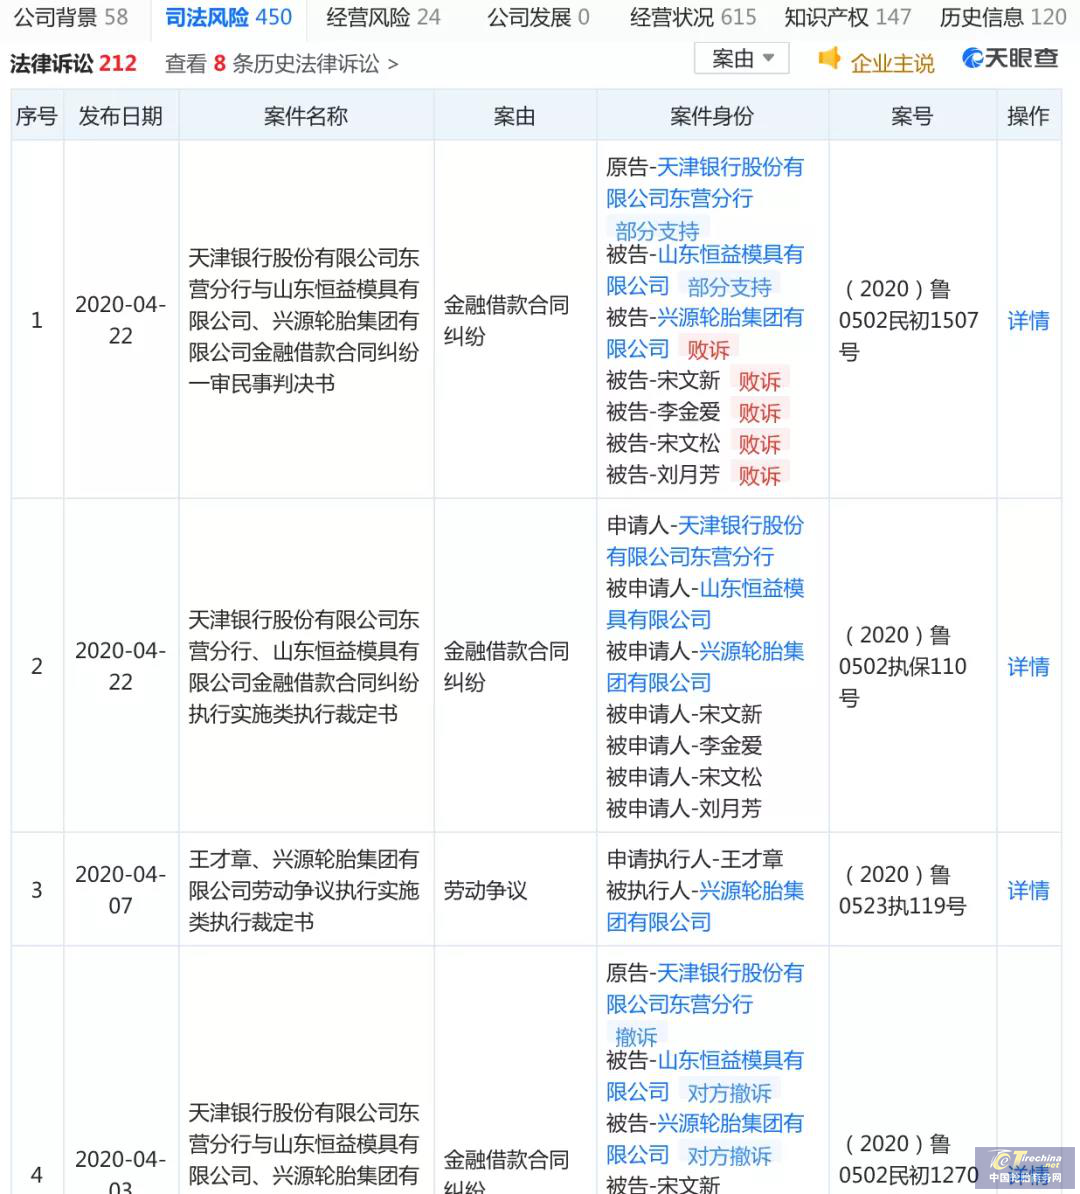Open defendant 兴源轮胎集团有限公司 in row 4
This screenshot has height=1194, width=1080.
pyautogui.click(x=705, y=1139)
